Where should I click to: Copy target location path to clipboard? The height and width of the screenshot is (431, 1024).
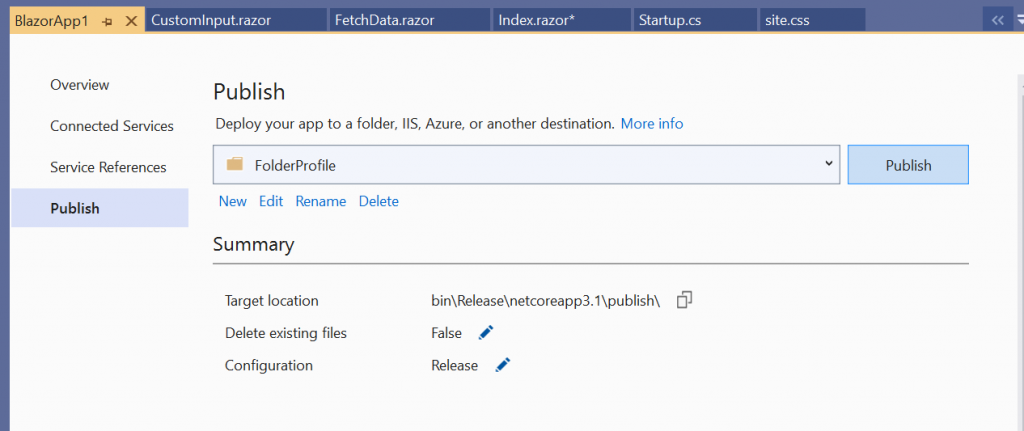[684, 300]
